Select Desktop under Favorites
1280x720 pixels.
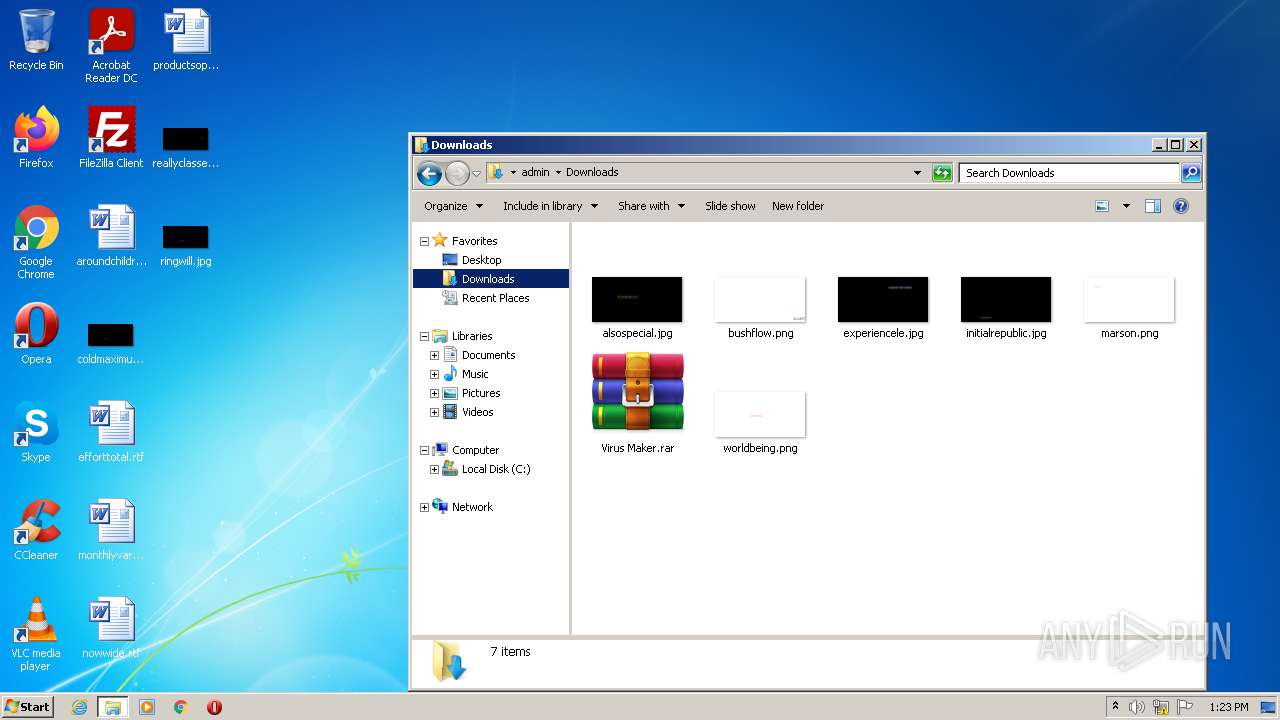[481, 260]
